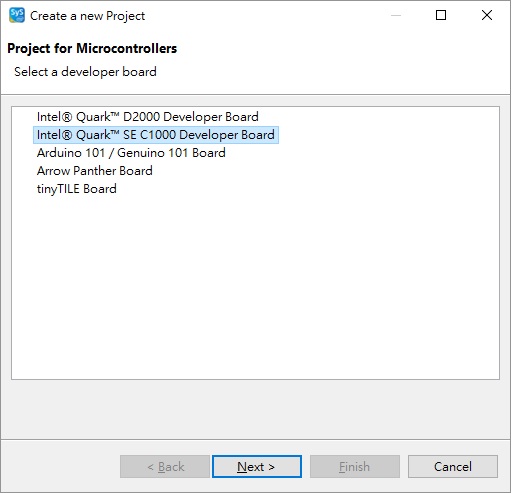Screen dimensions: 512x493
Task: Cancel the new project wizard
Action: pyautogui.click(x=453, y=467)
